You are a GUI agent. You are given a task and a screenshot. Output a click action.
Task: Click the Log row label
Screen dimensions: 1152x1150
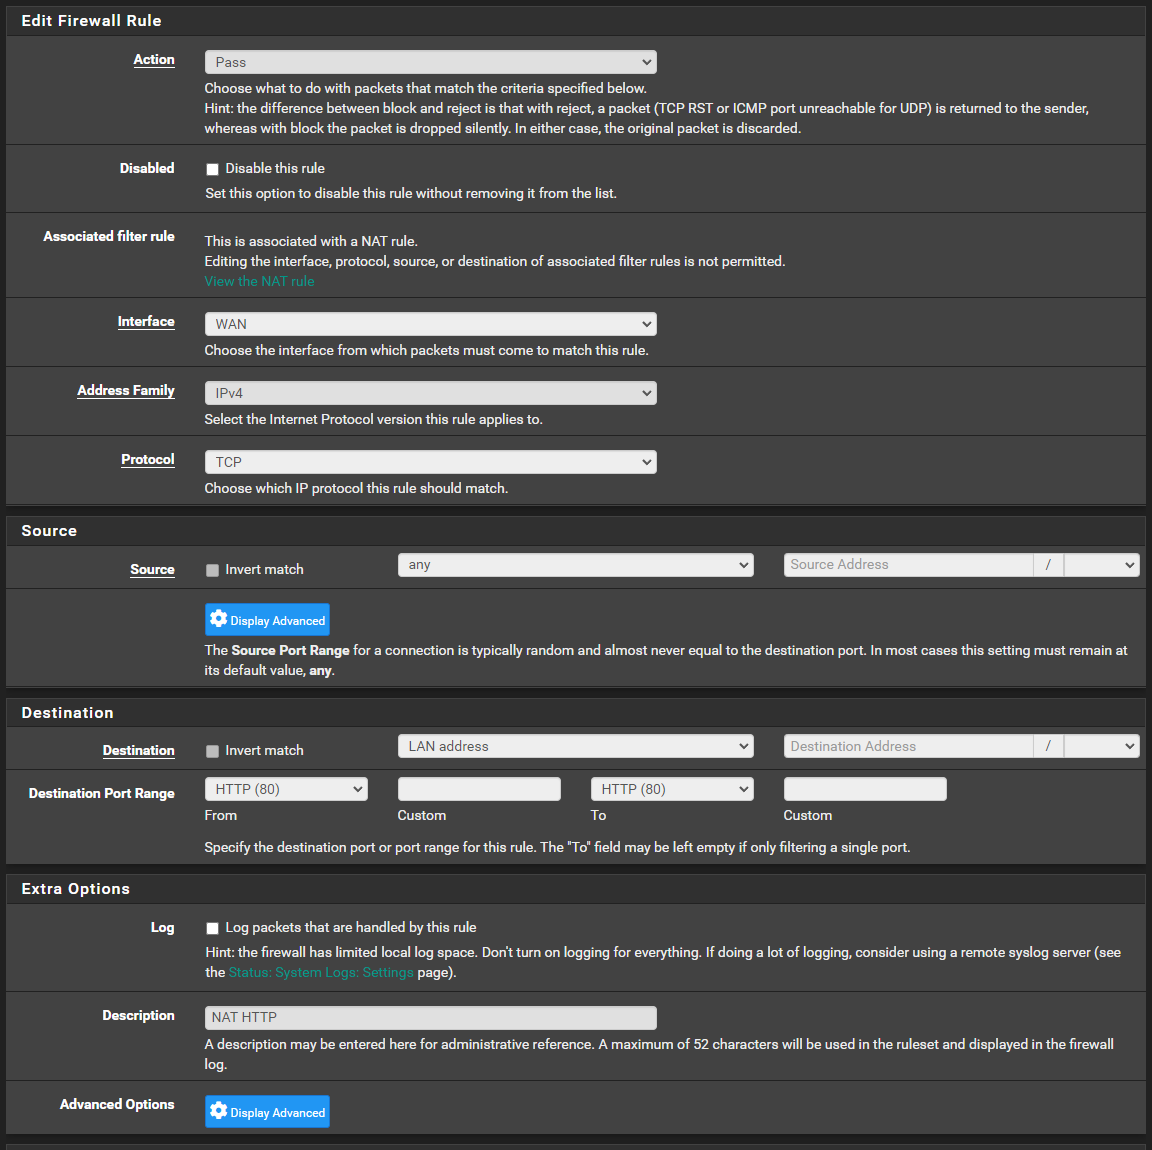pyautogui.click(x=162, y=927)
